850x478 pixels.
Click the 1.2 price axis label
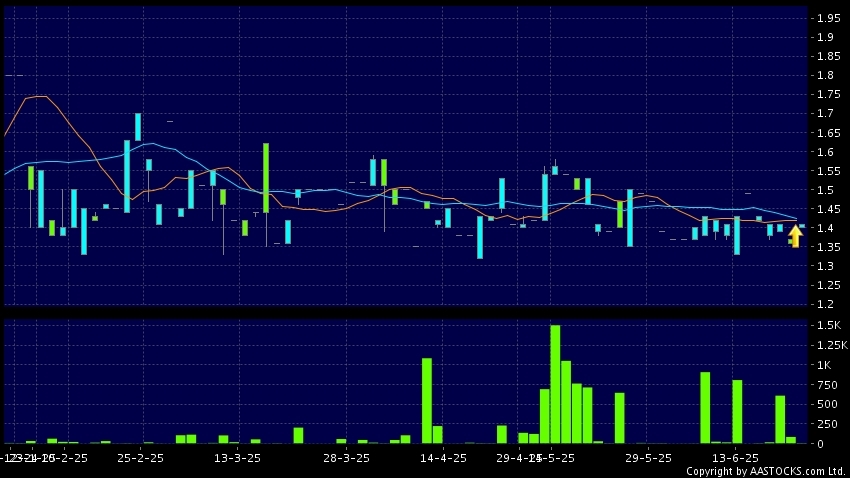[x=825, y=304]
